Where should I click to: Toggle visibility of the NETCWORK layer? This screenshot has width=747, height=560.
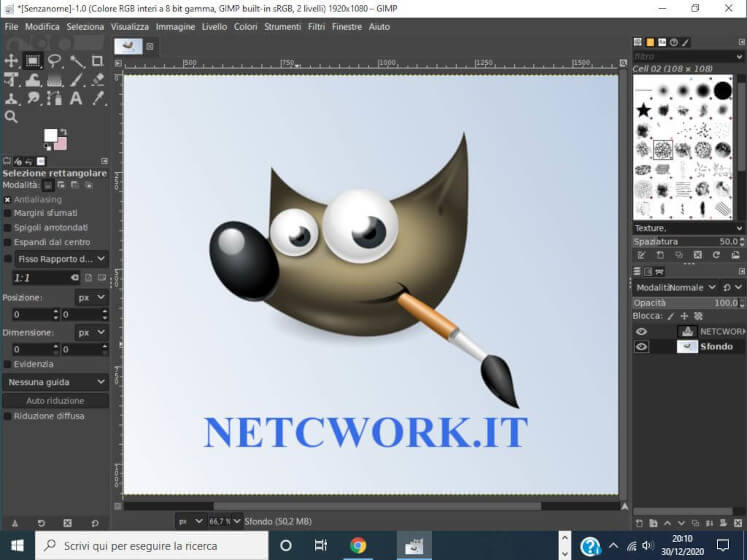pos(641,332)
